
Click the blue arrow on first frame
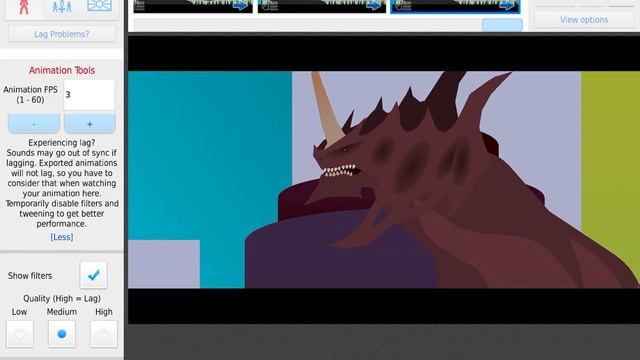(x=241, y=5)
